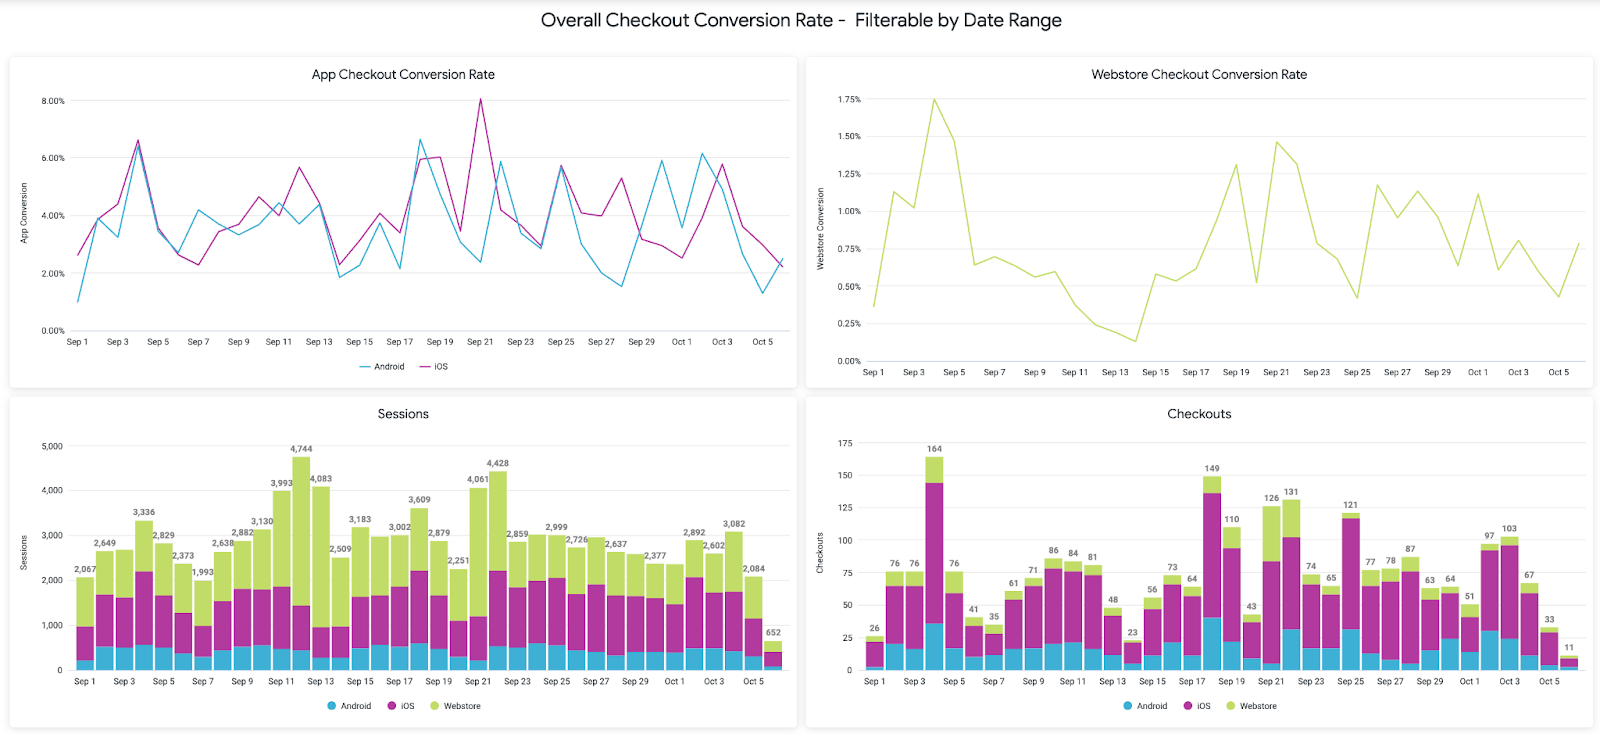1600x734 pixels.
Task: Toggle the Android legend dot in Sessions chart
Action: click(x=331, y=706)
